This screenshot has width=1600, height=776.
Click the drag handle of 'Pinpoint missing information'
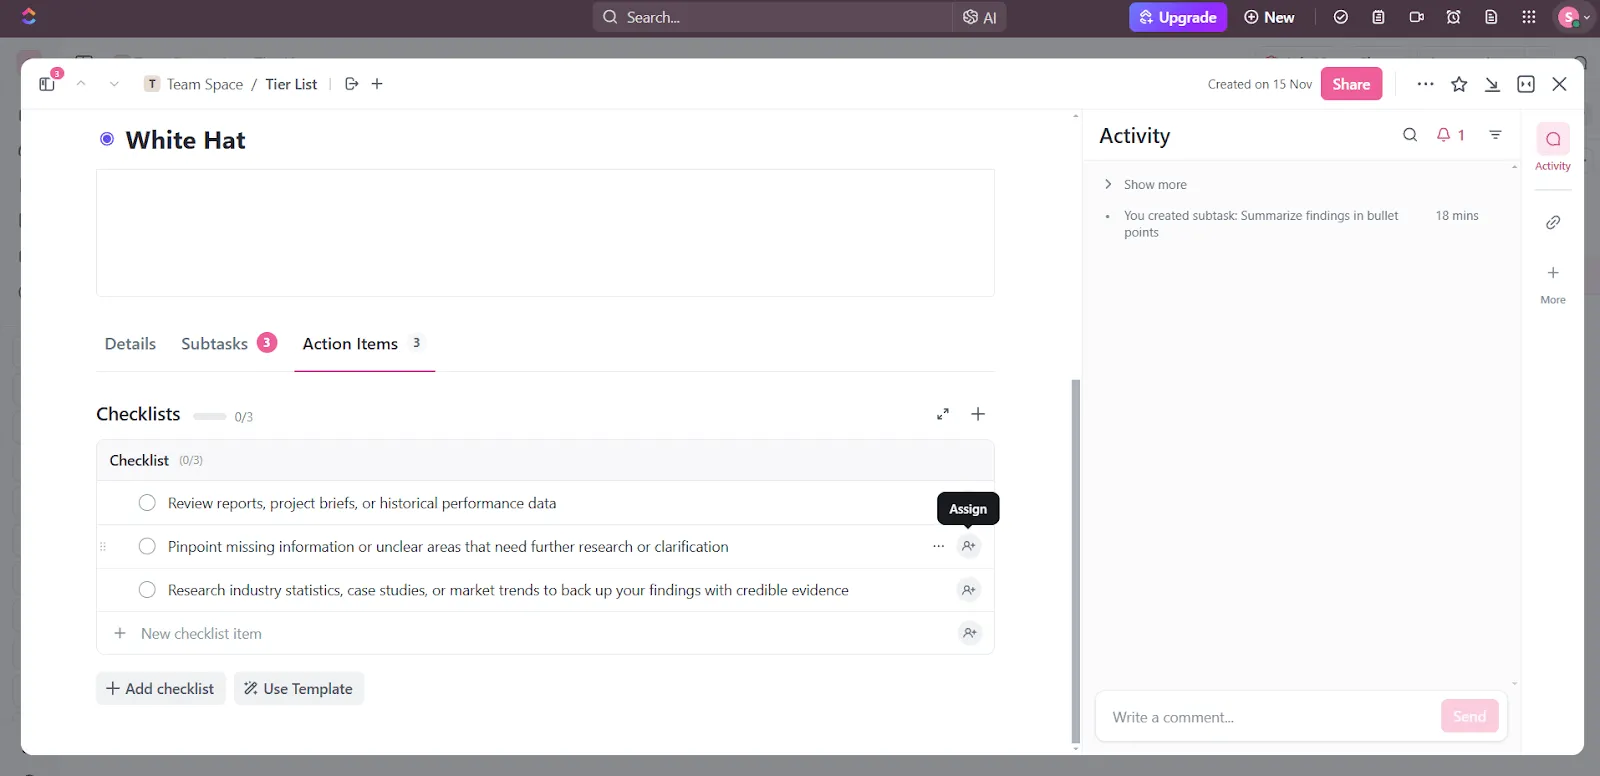pyautogui.click(x=103, y=546)
